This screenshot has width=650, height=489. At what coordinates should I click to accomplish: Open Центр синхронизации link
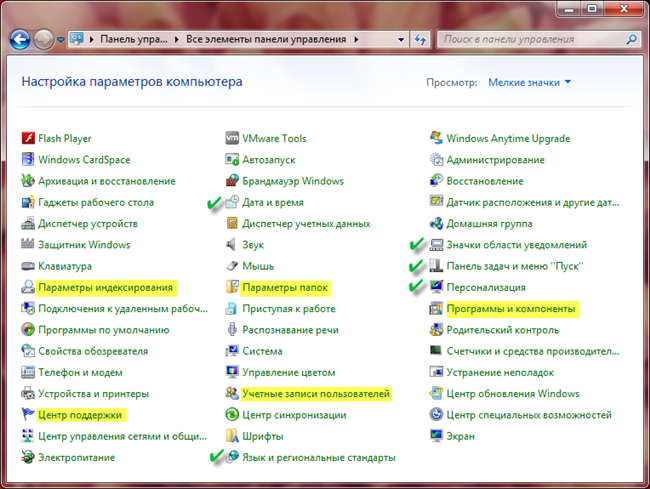[x=294, y=415]
